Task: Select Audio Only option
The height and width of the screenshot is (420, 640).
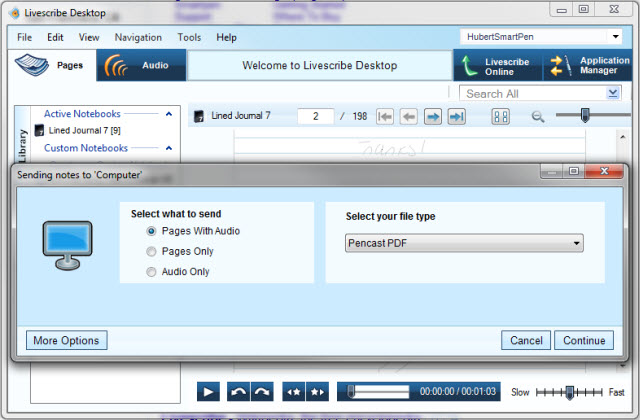Action: 152,271
